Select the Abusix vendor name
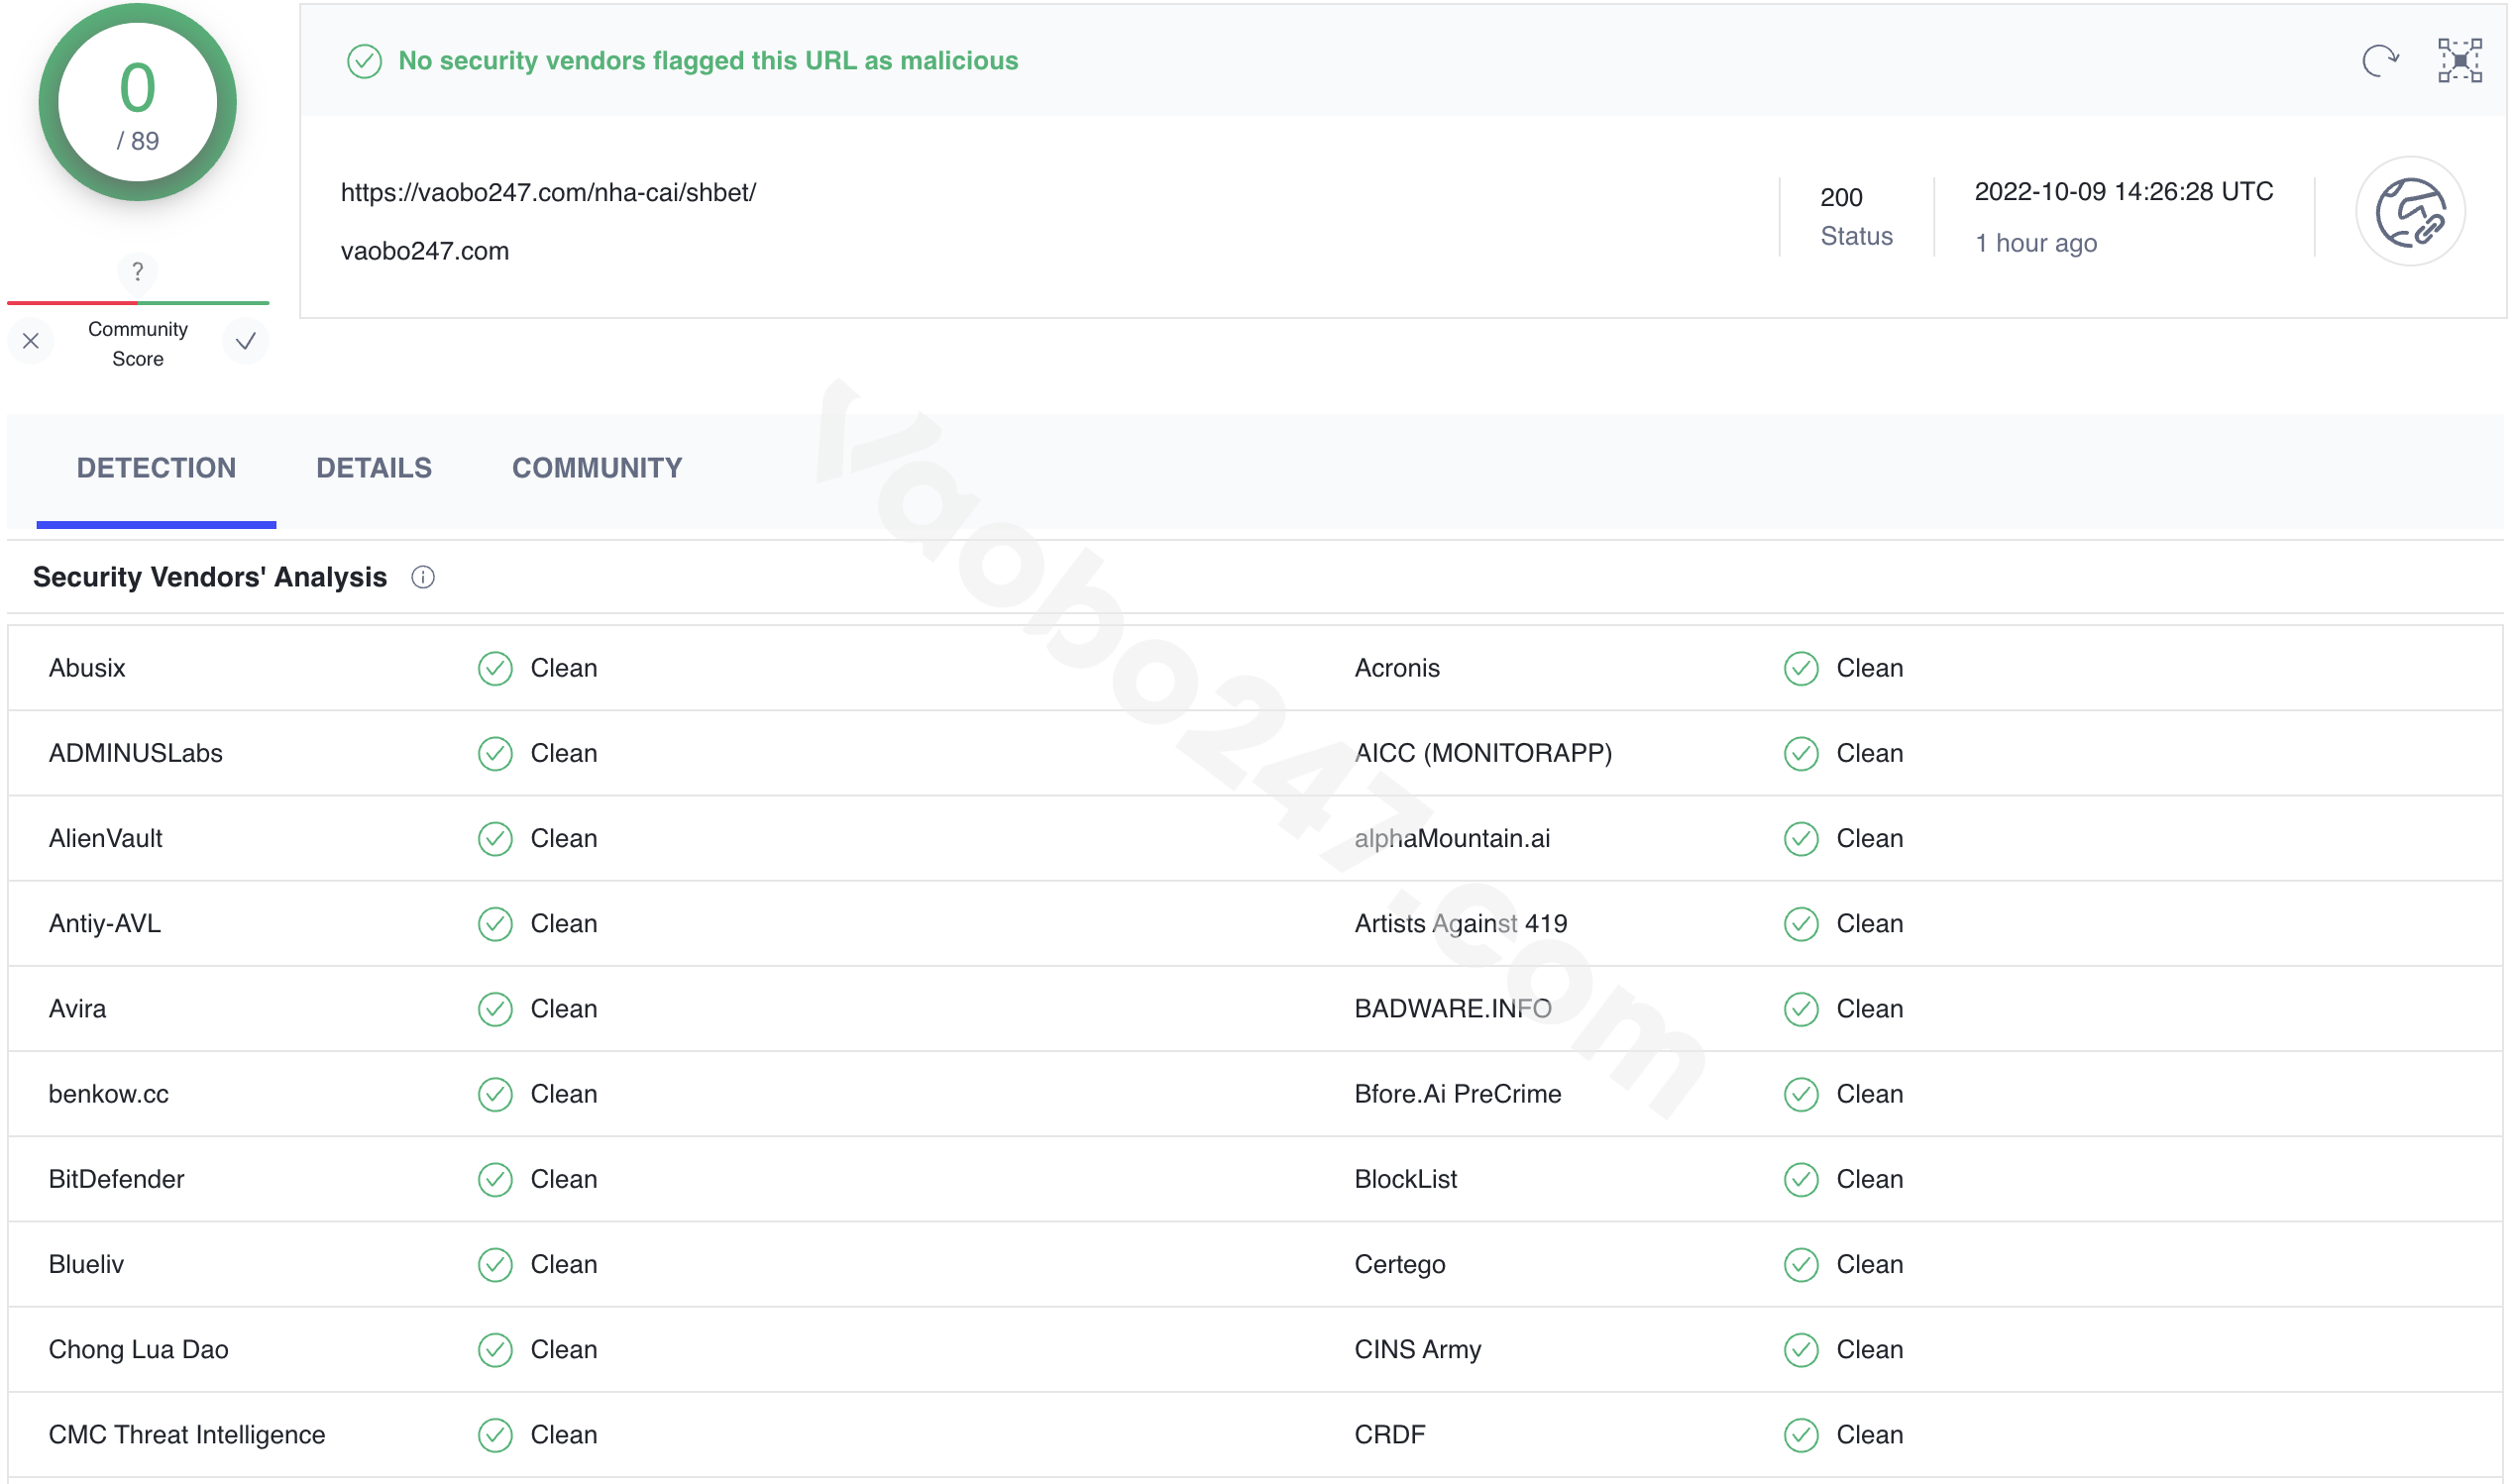2513x1484 pixels. tap(87, 668)
